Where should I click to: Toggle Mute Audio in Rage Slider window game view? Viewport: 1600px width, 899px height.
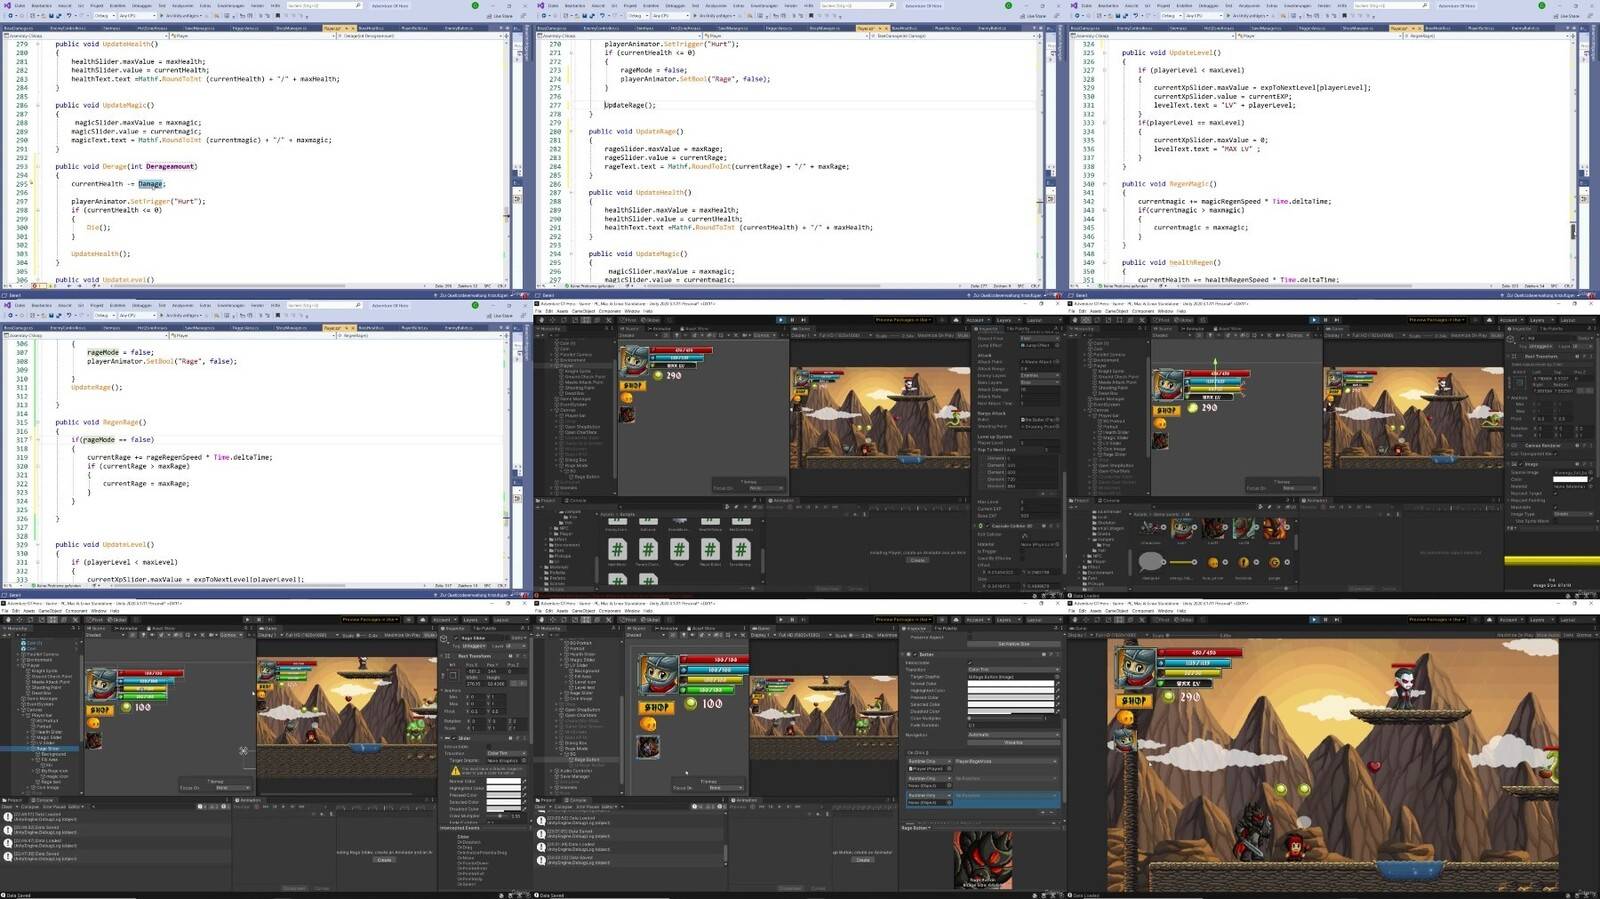tap(430, 635)
